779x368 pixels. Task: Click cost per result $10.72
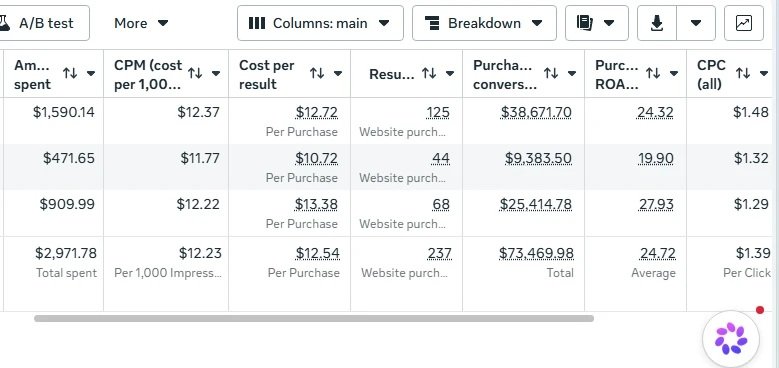click(x=316, y=158)
